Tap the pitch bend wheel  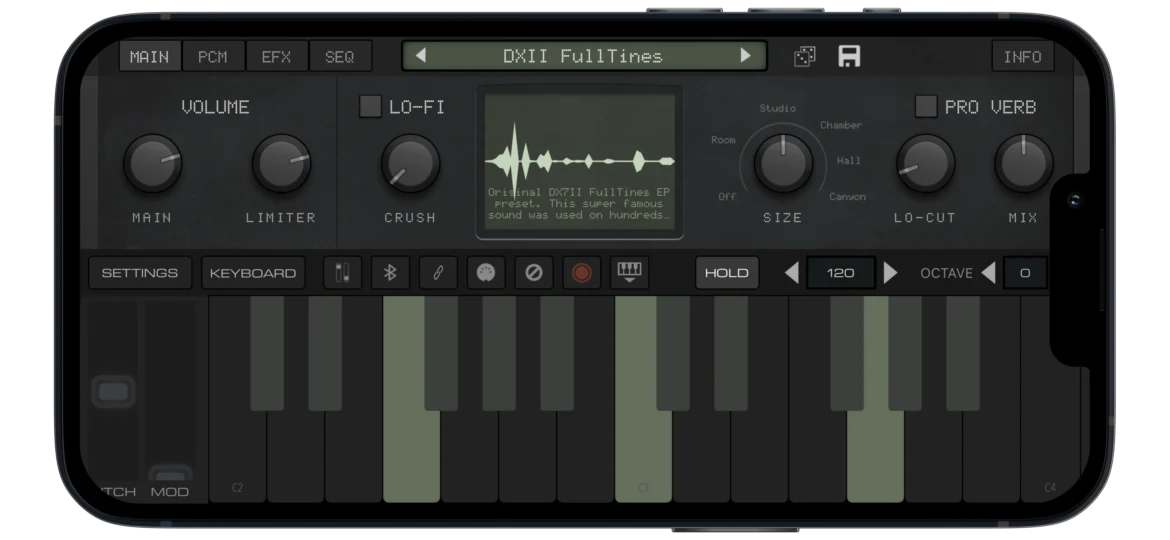[x=112, y=392]
